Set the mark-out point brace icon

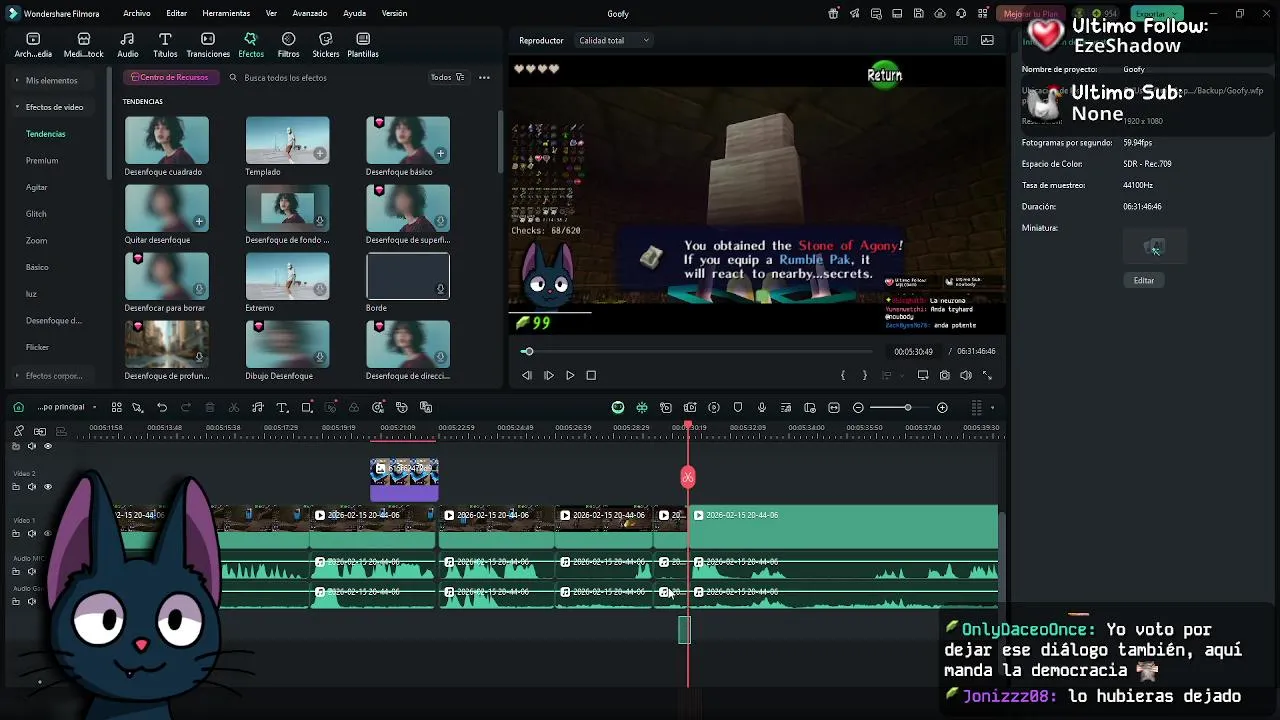point(864,375)
